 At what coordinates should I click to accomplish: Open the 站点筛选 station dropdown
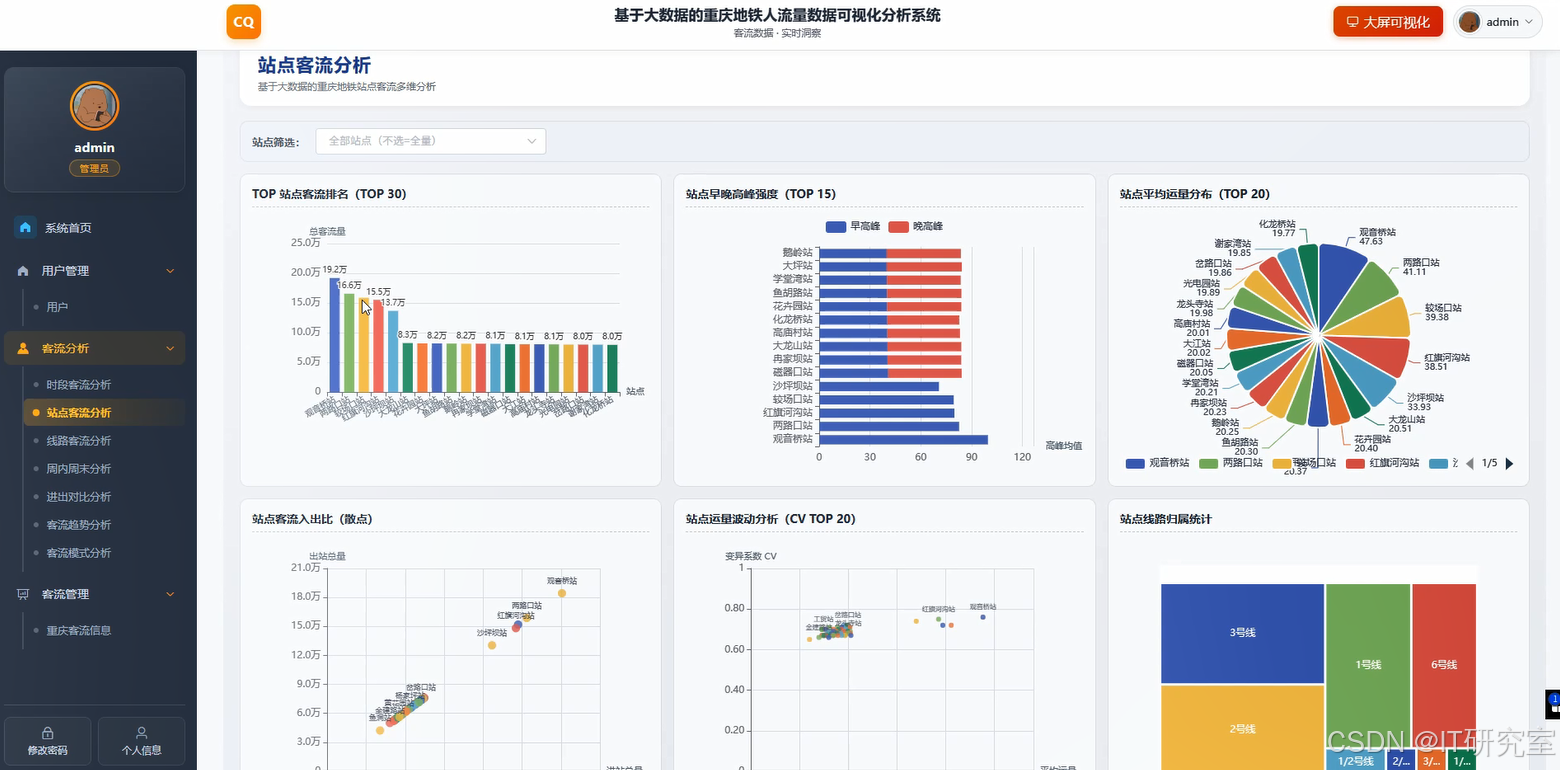(431, 141)
